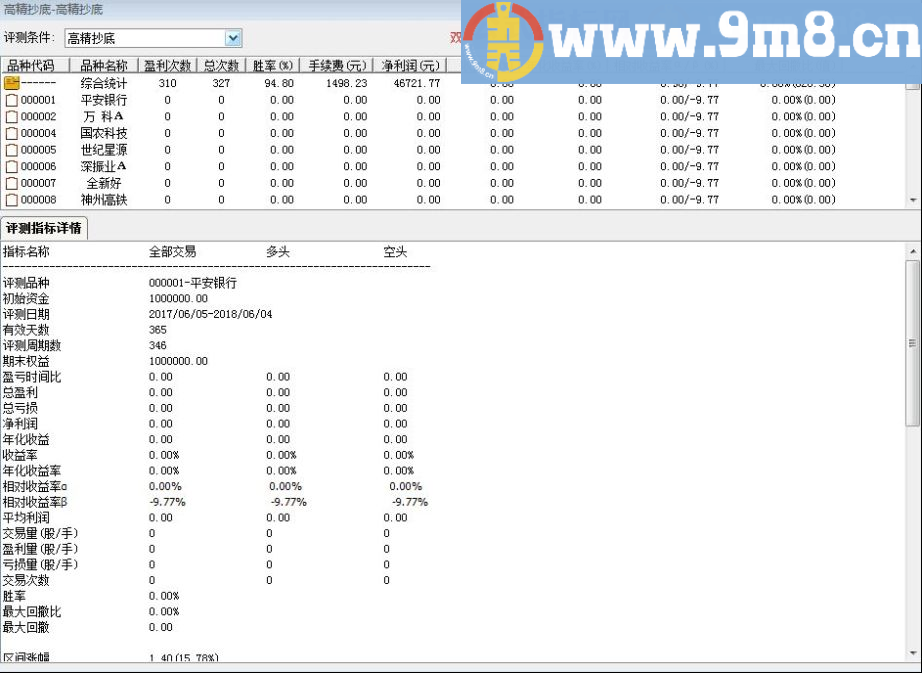This screenshot has width=922, height=673.
Task: Select stock name 全新好 in list
Action: click(103, 183)
